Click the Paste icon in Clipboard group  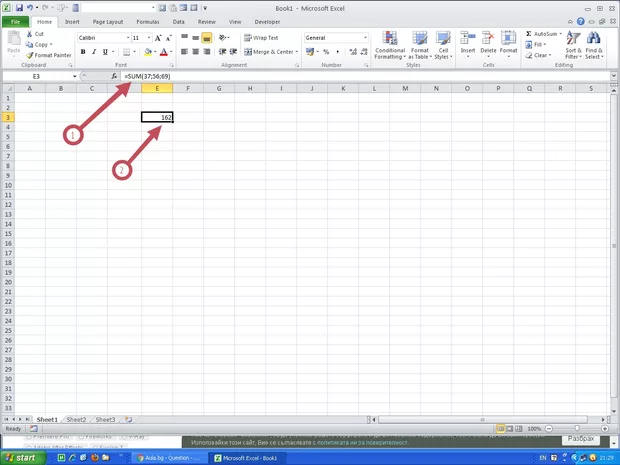pos(14,39)
